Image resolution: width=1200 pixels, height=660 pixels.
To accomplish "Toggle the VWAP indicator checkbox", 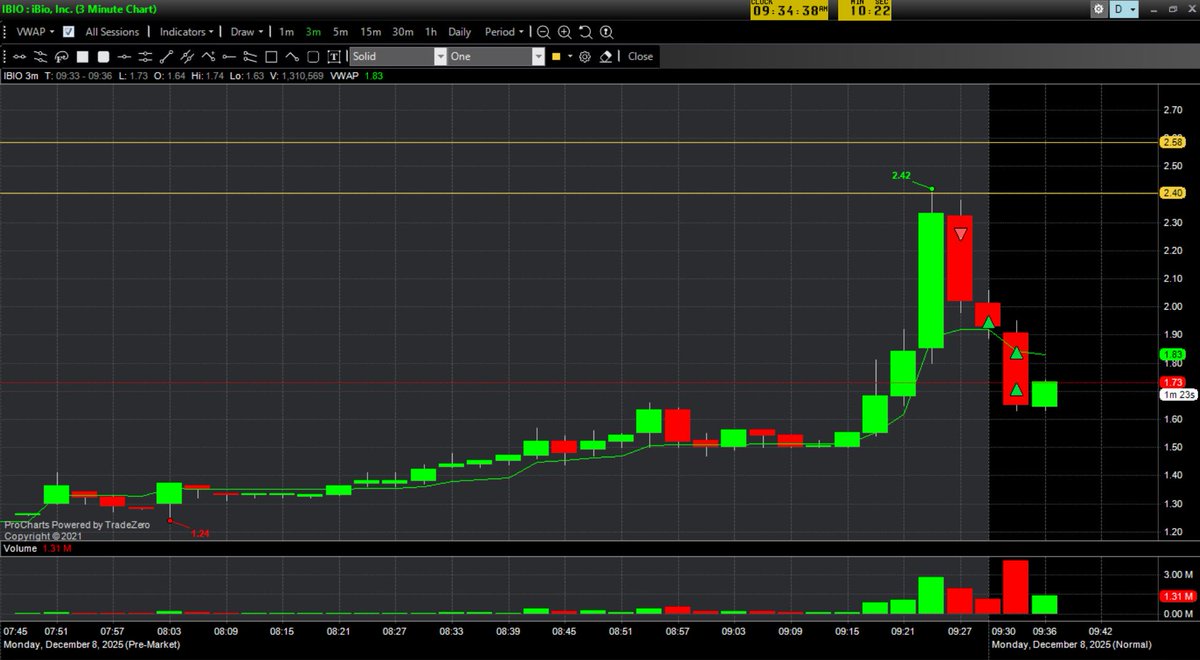I will [x=69, y=32].
